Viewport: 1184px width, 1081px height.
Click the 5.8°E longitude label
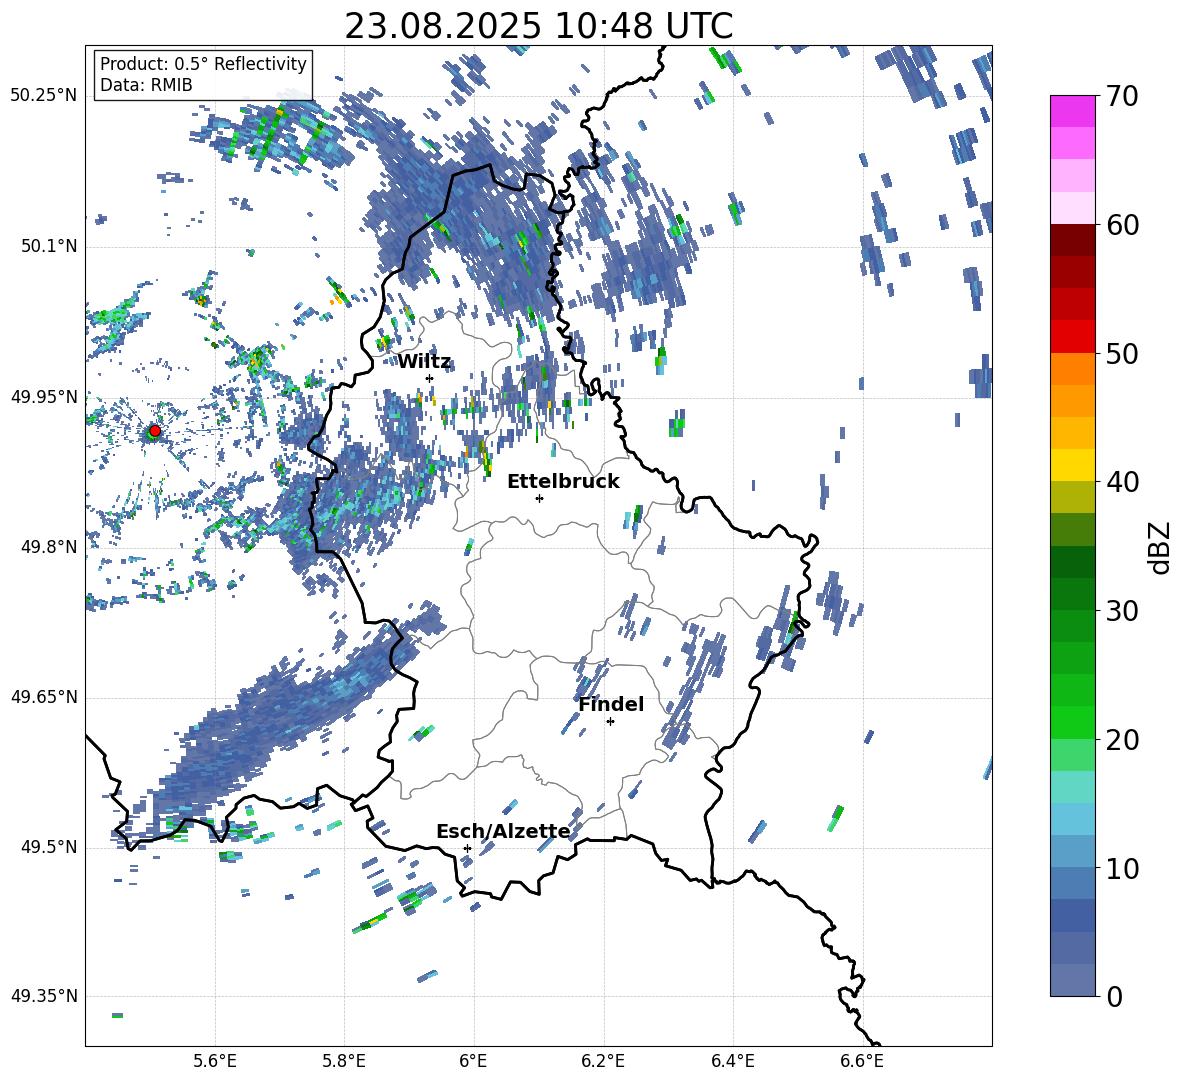tap(344, 1061)
